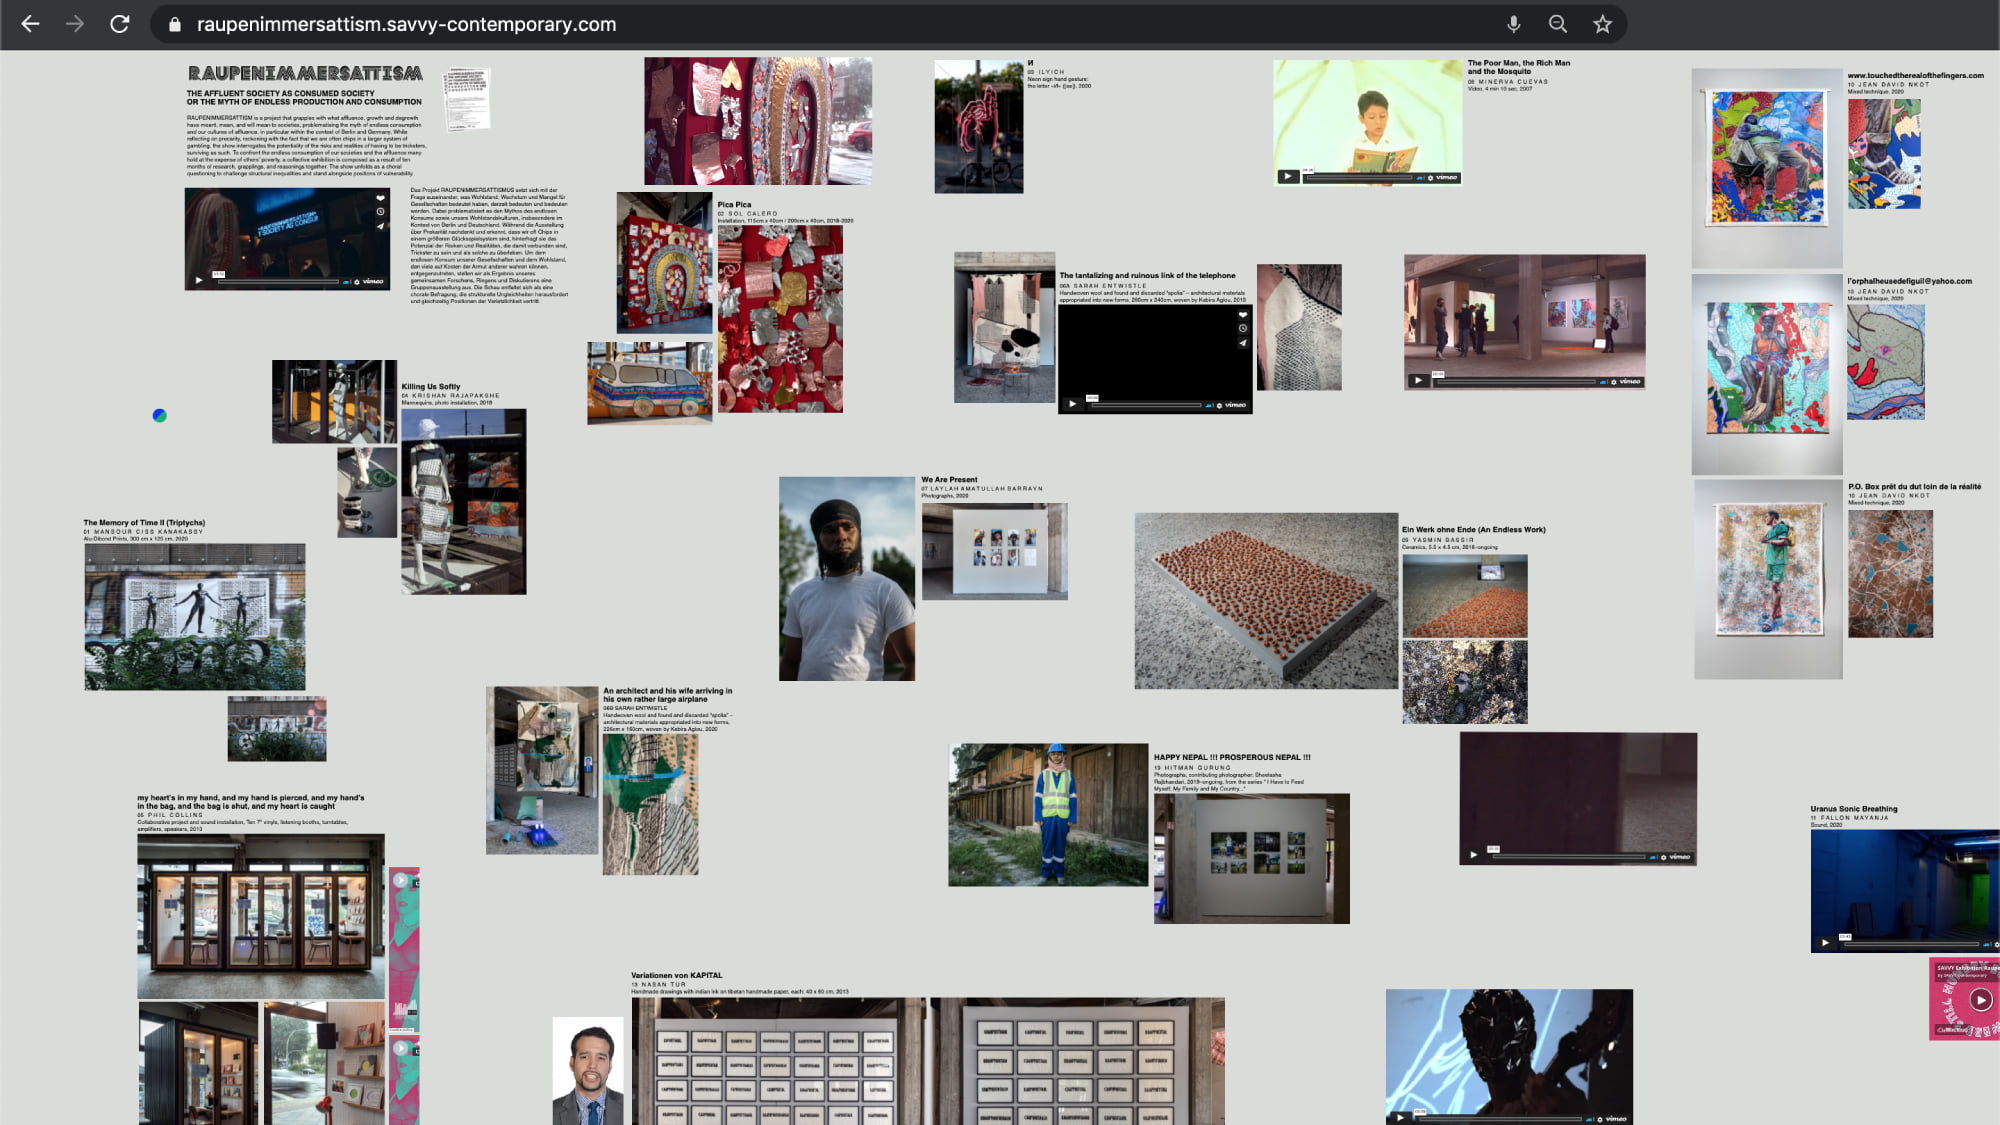The width and height of the screenshot is (2000, 1125).
Task: Seek in the black telephone video progress bar
Action: (1145, 406)
